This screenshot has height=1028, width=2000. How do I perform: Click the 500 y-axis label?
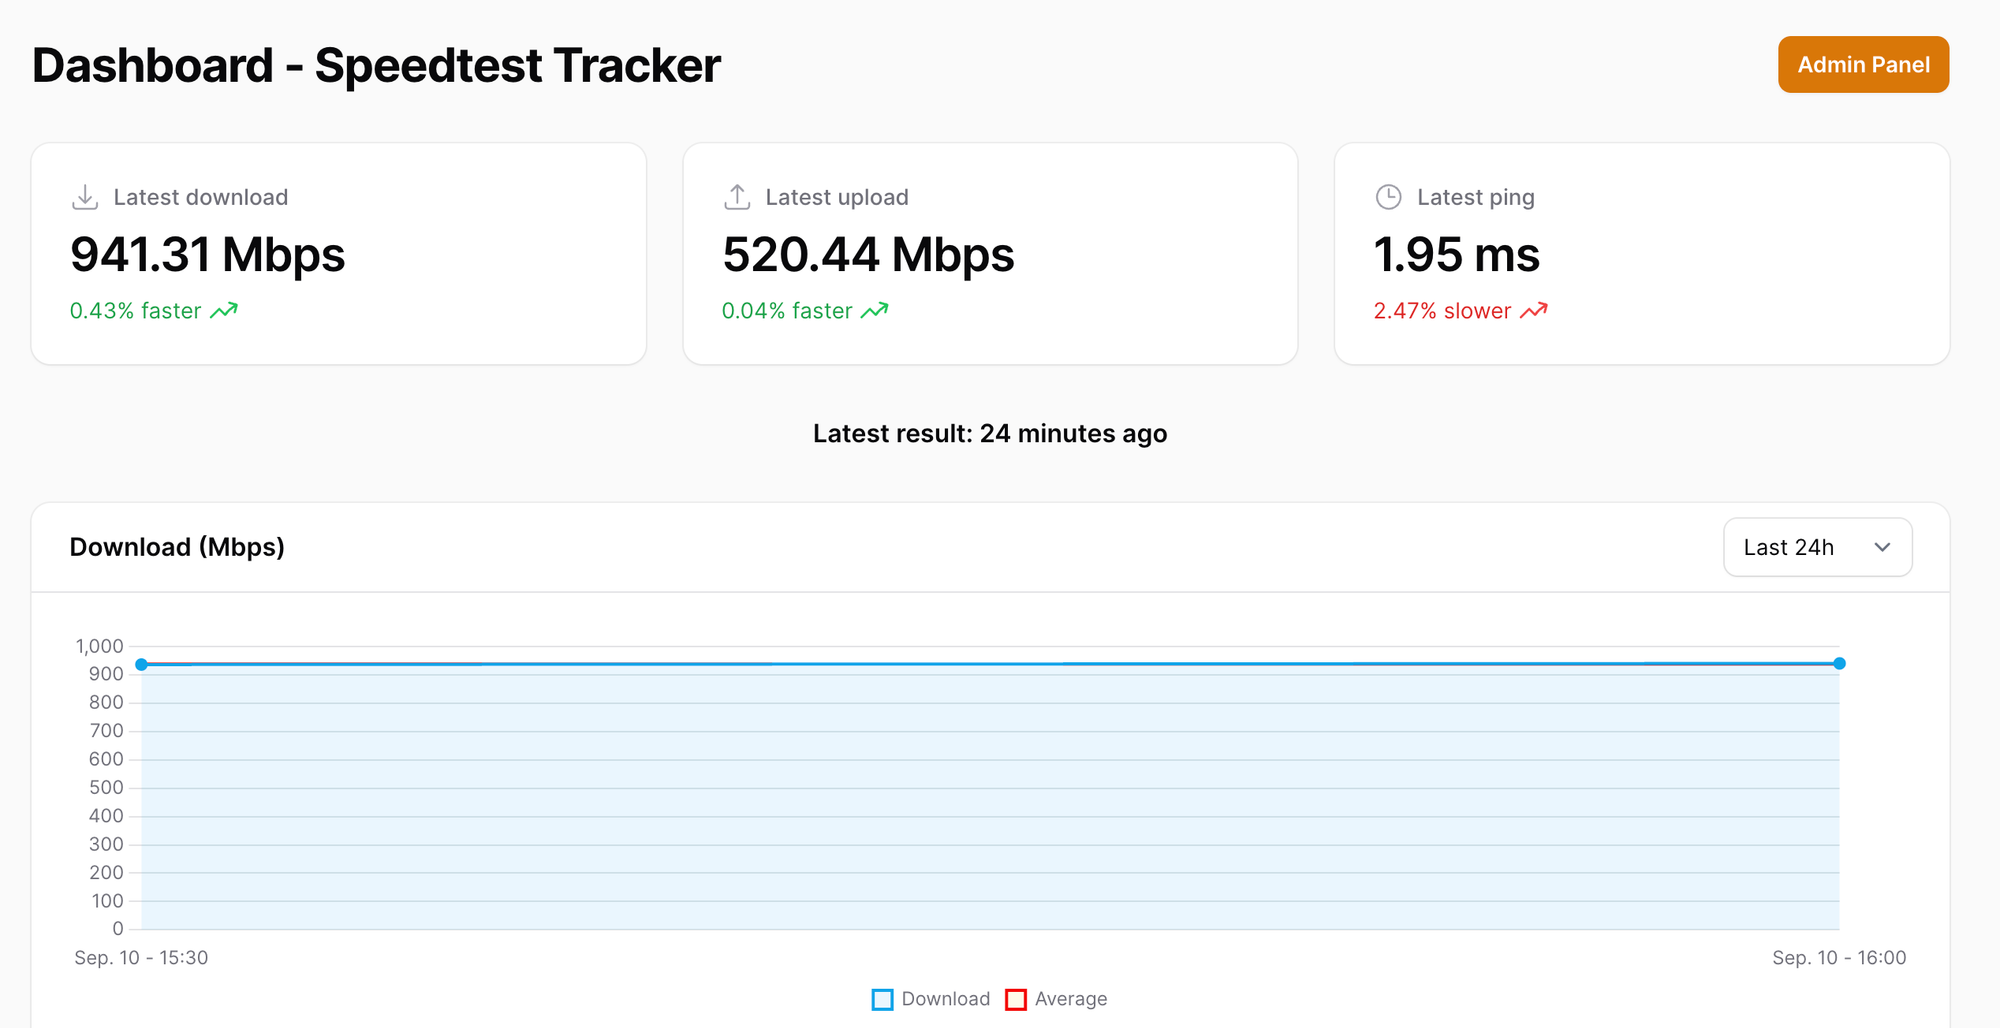point(106,788)
